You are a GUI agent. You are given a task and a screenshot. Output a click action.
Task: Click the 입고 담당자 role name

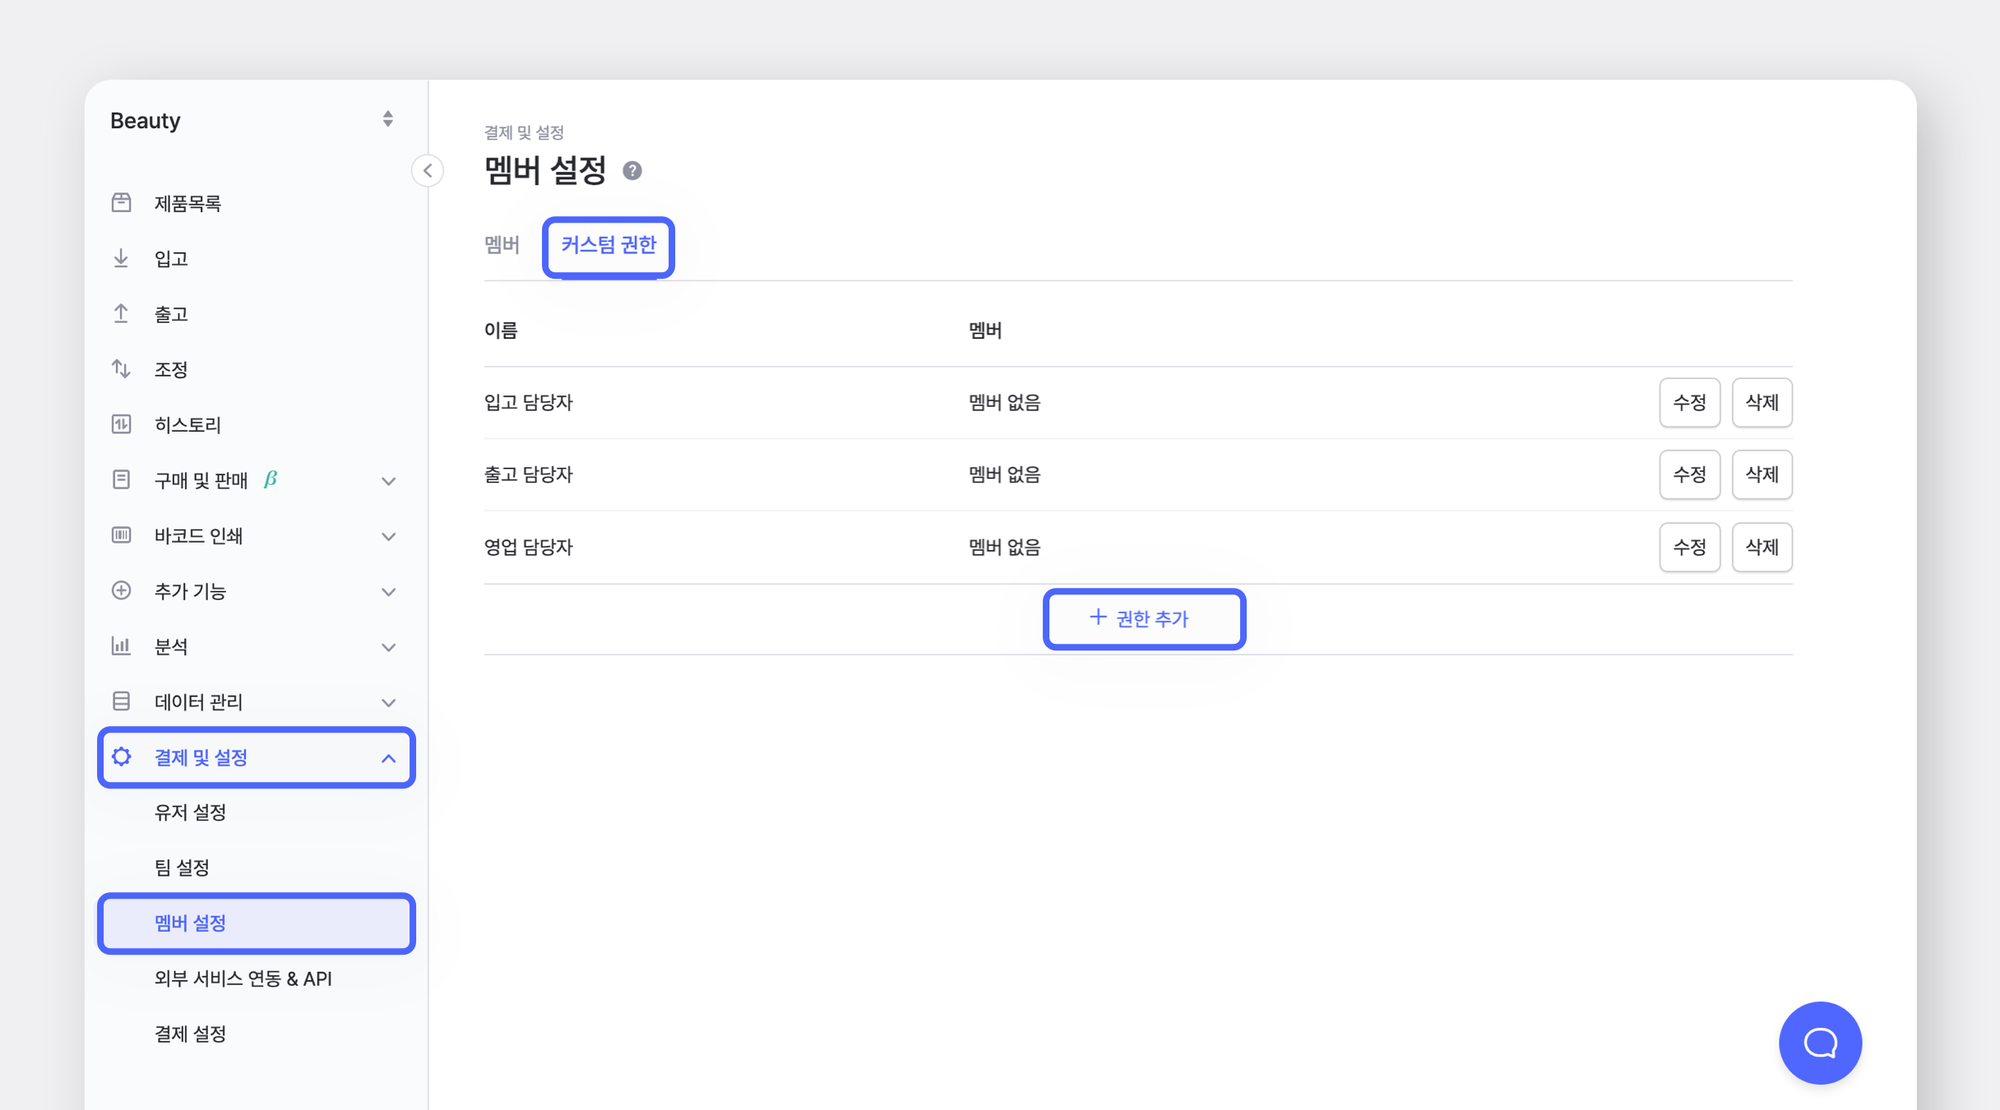click(528, 402)
